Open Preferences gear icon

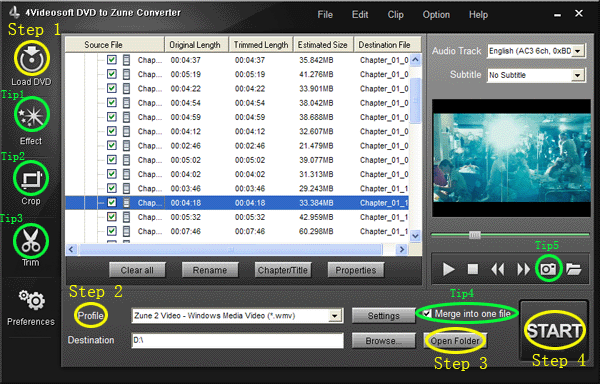tap(32, 300)
